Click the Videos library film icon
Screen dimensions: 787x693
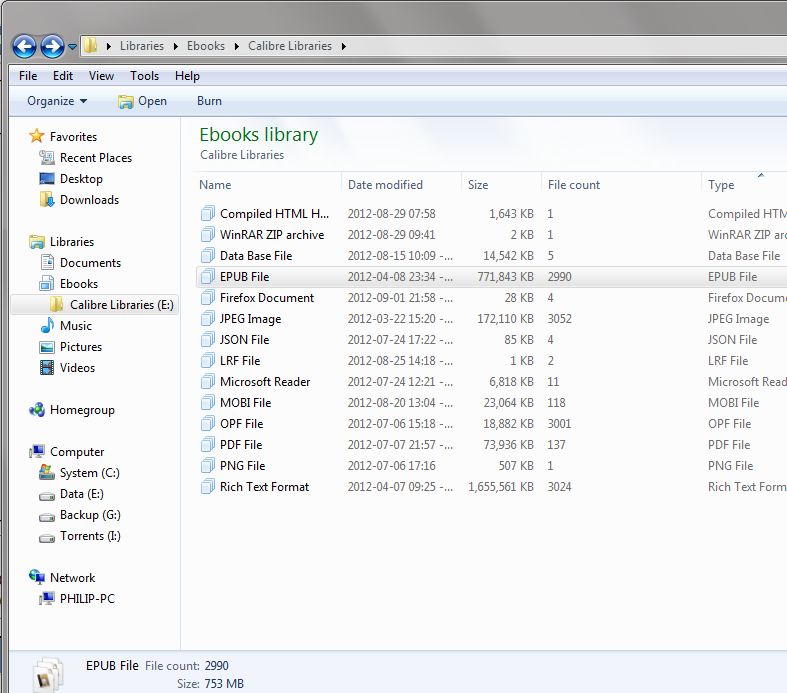[47, 367]
